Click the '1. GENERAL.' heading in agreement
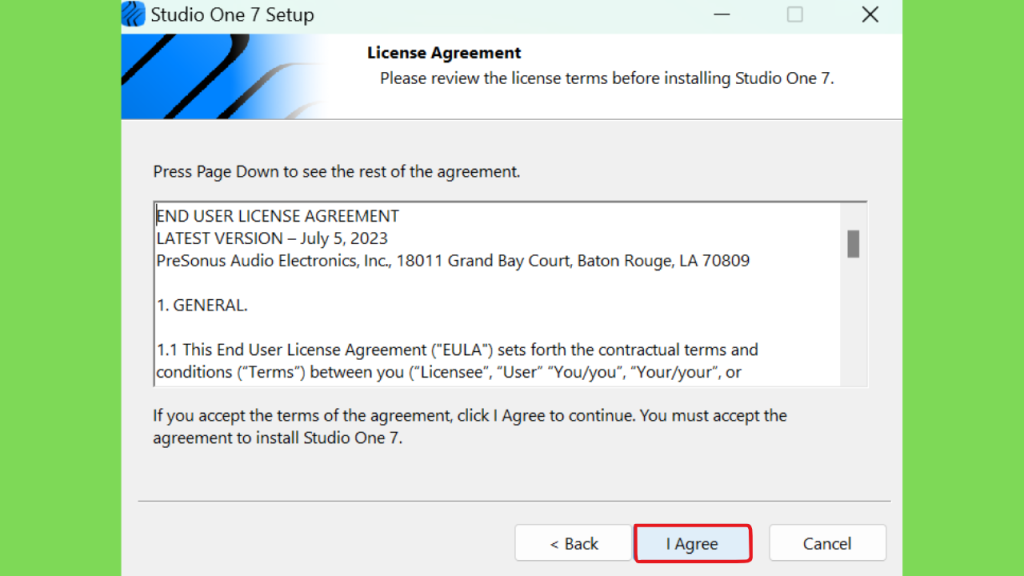The height and width of the screenshot is (576, 1024). pos(202,305)
